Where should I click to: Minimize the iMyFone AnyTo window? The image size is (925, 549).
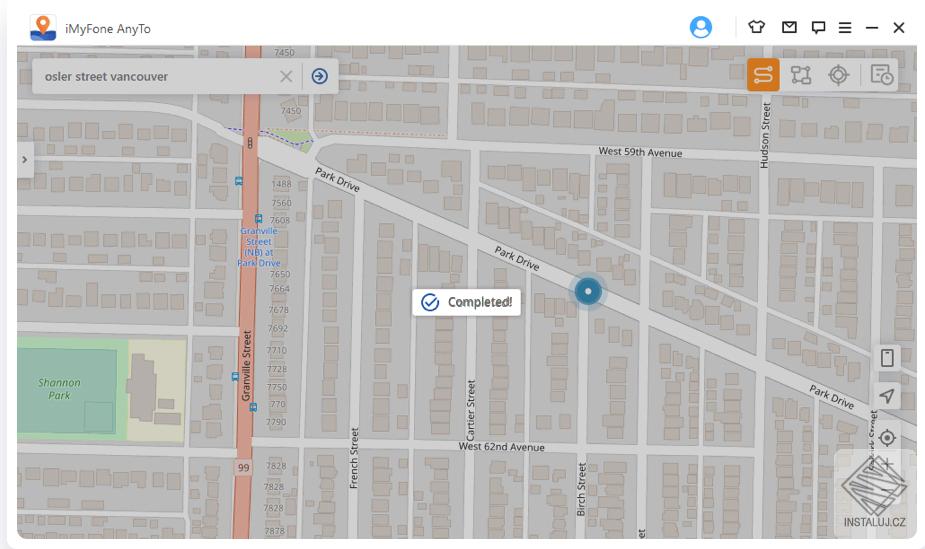pyautogui.click(x=871, y=28)
